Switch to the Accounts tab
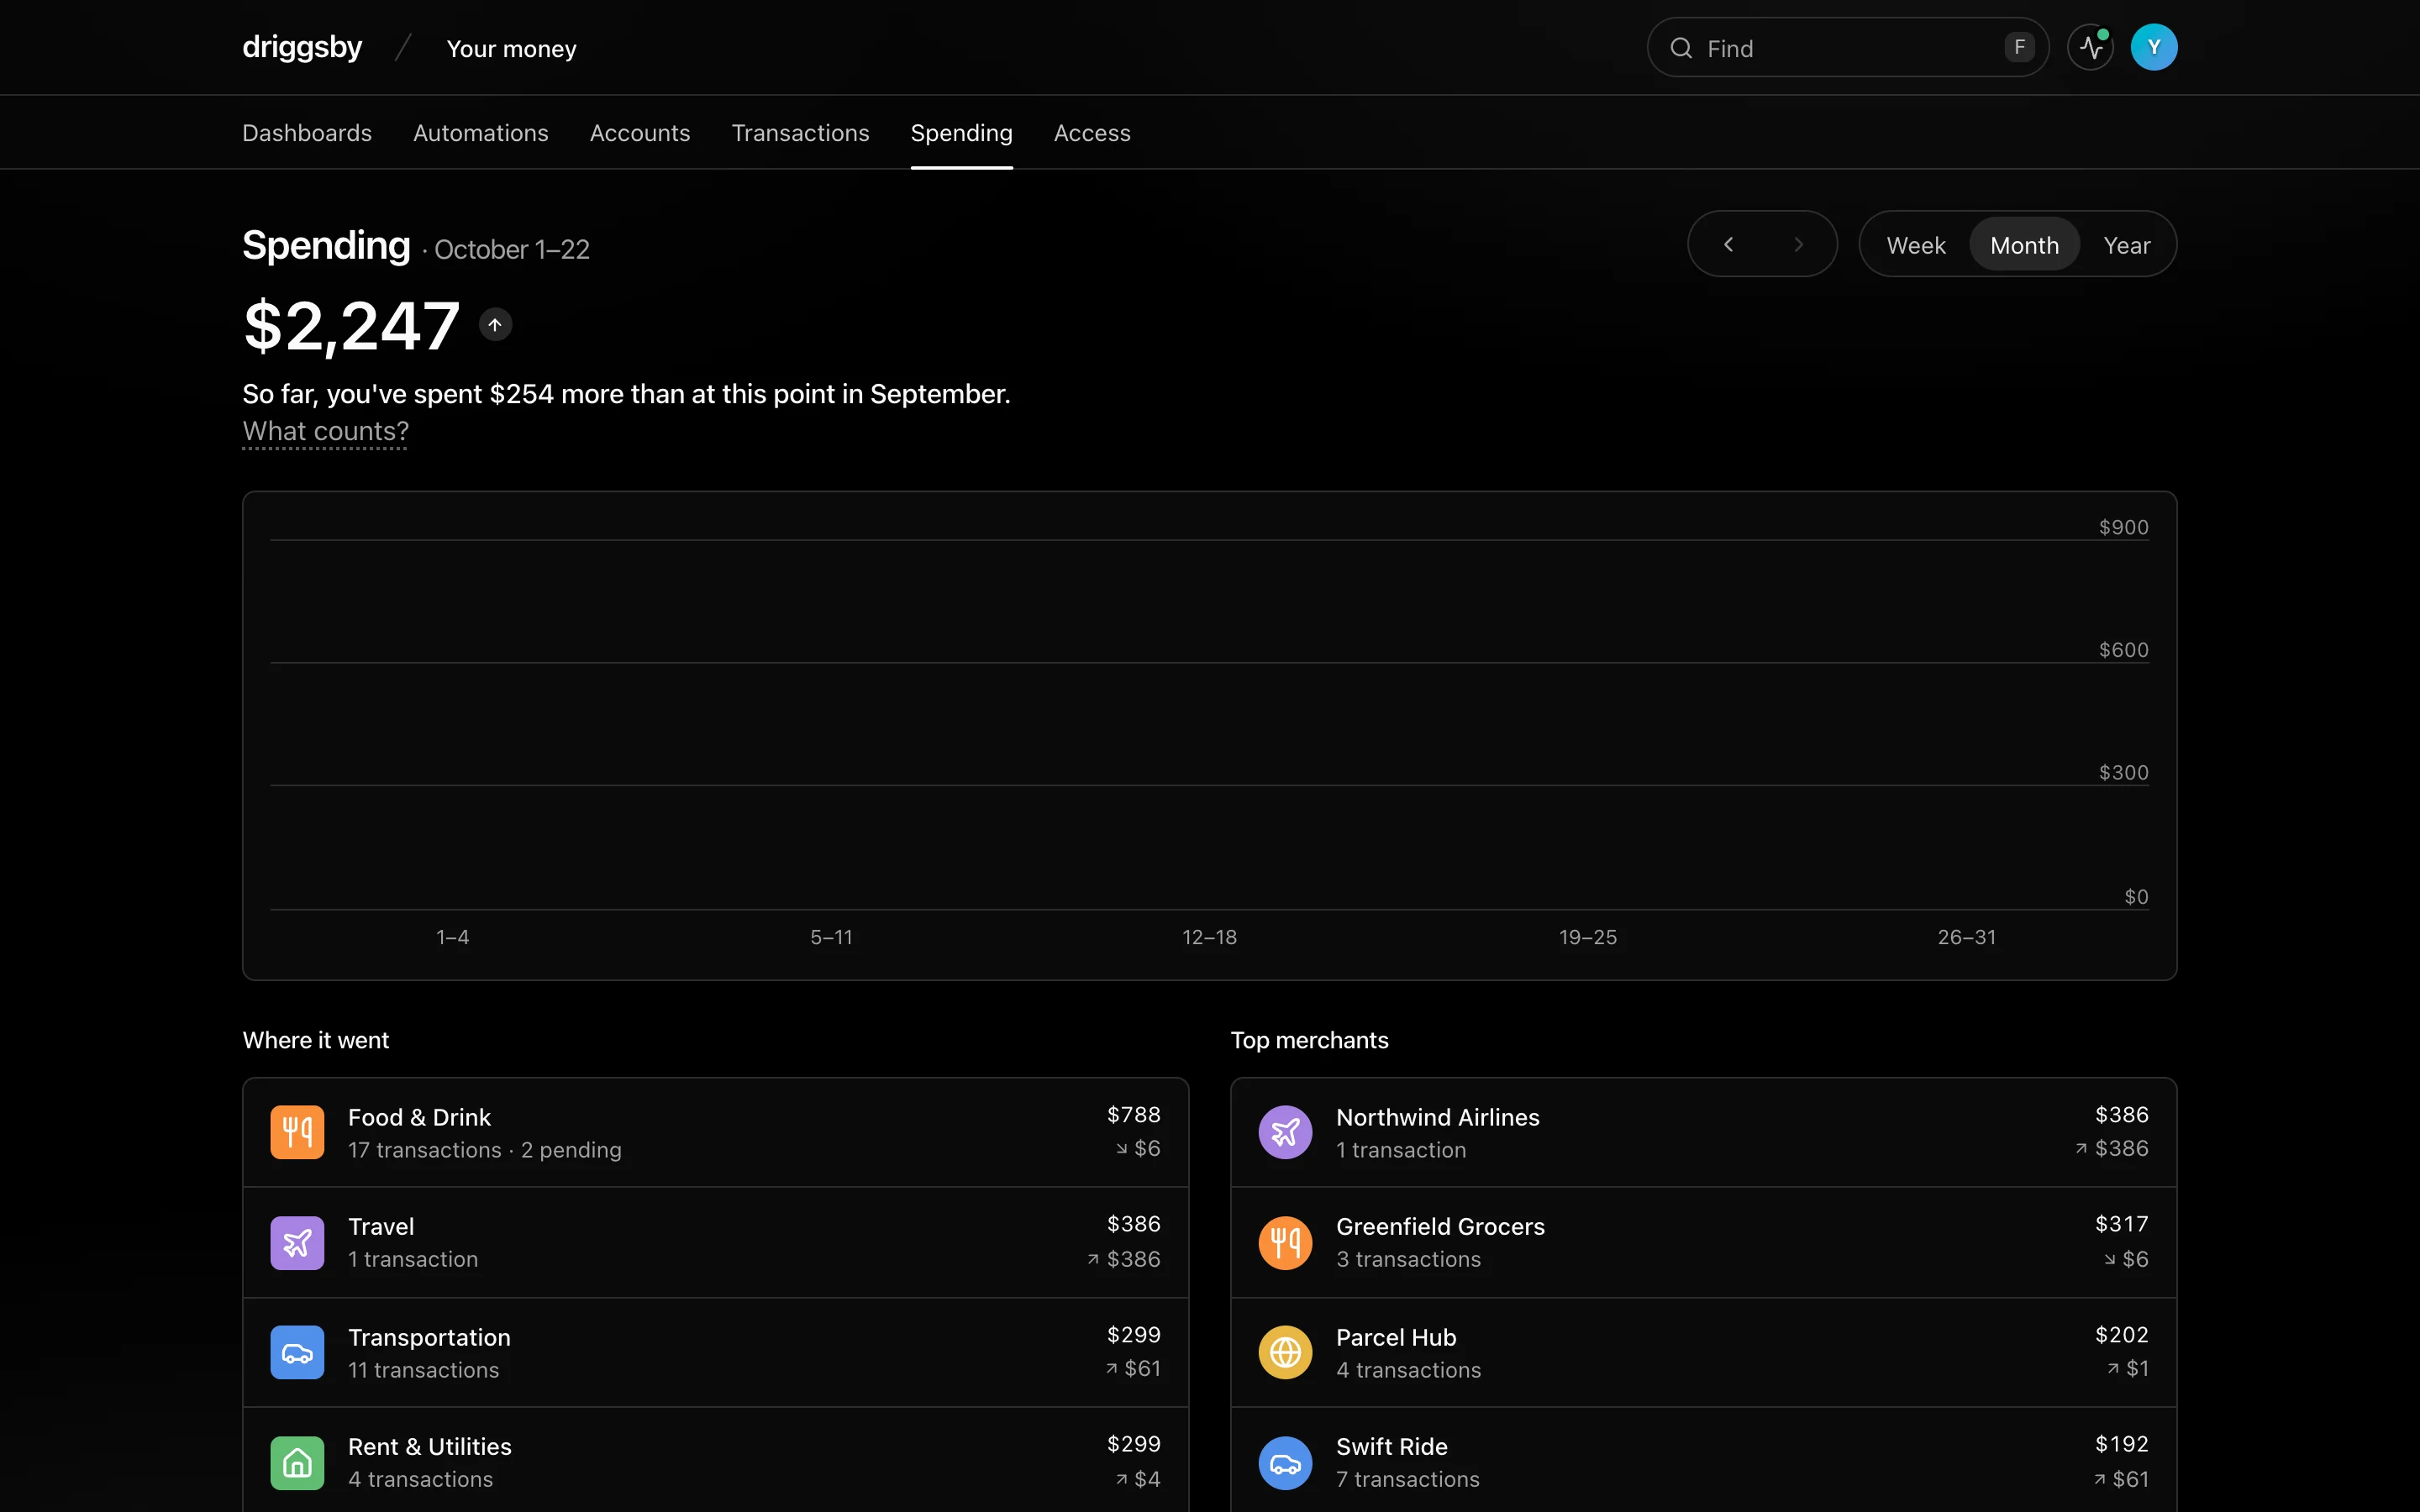This screenshot has height=1512, width=2420. point(640,133)
